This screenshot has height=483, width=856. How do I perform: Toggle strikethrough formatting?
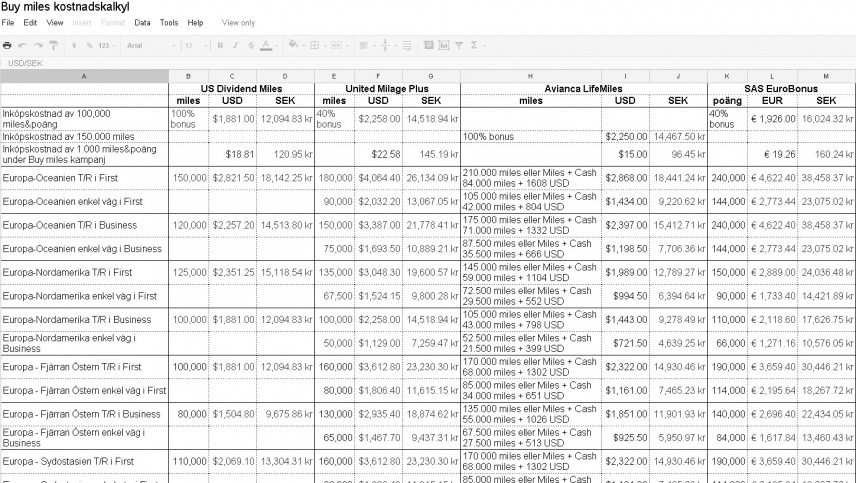tap(249, 45)
